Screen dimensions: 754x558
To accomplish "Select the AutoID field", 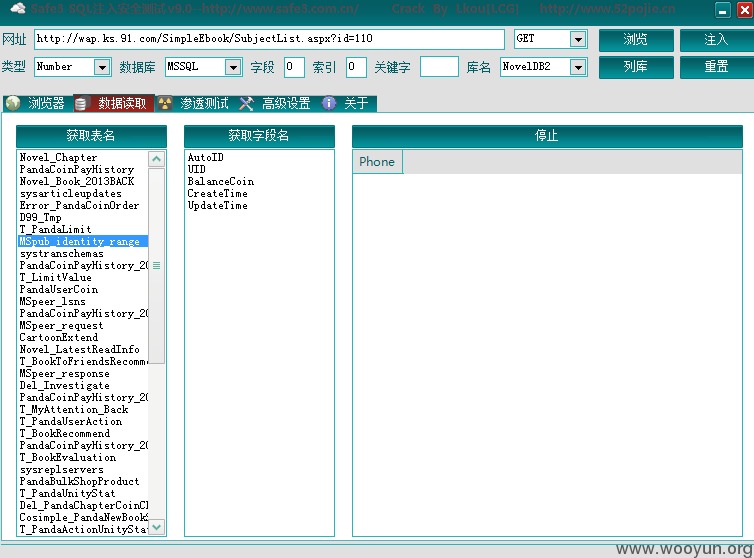I will (205, 157).
